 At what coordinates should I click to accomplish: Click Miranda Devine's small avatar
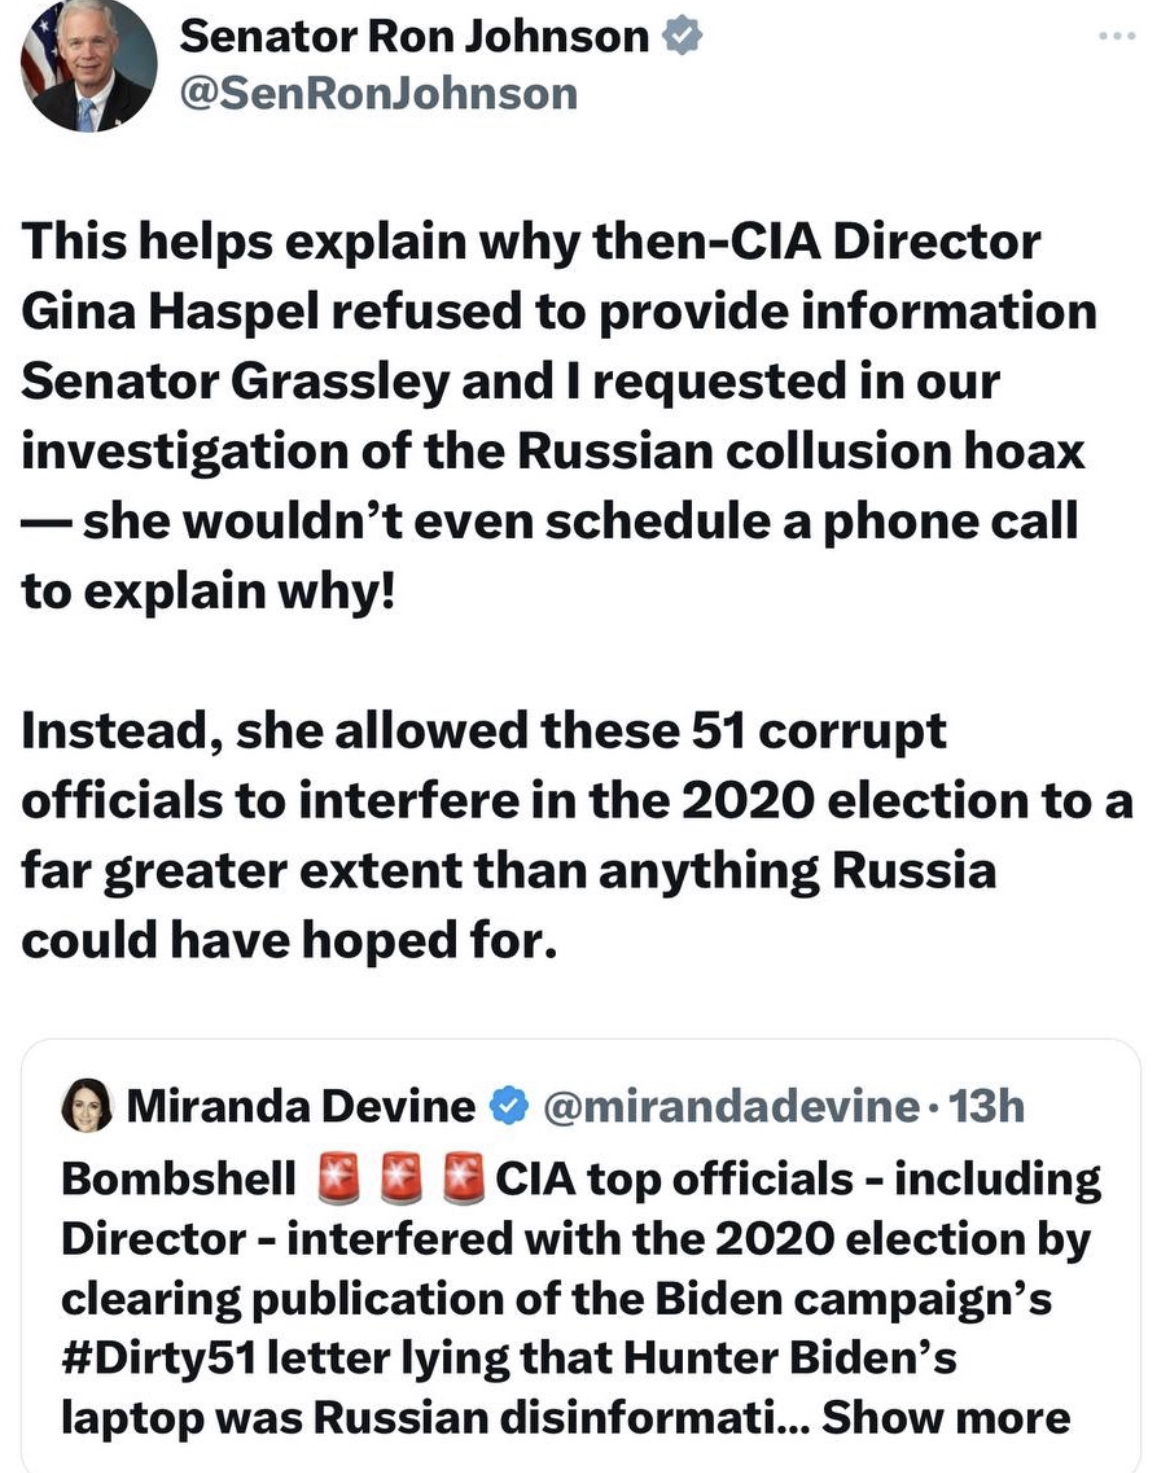87,1107
